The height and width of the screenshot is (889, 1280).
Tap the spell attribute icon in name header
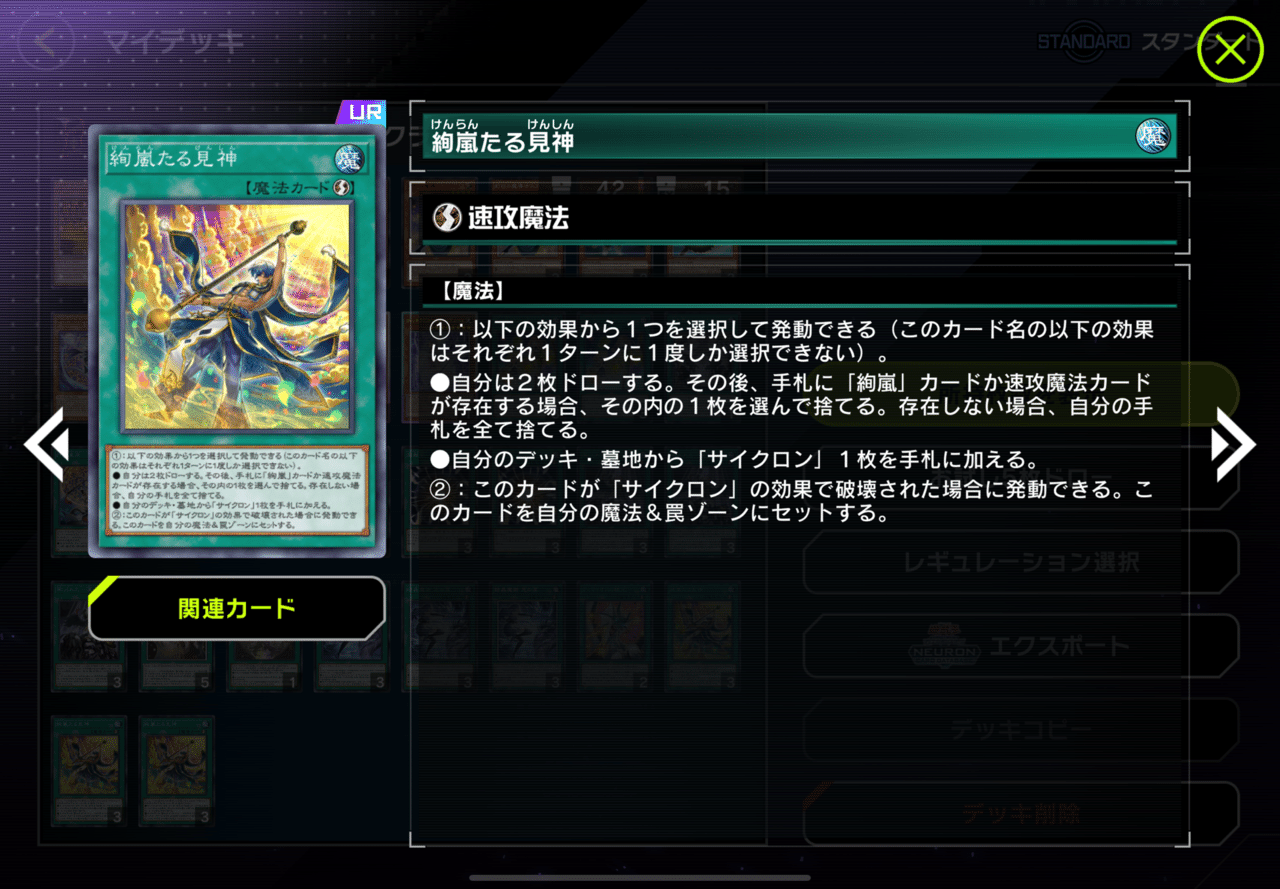[1153, 136]
